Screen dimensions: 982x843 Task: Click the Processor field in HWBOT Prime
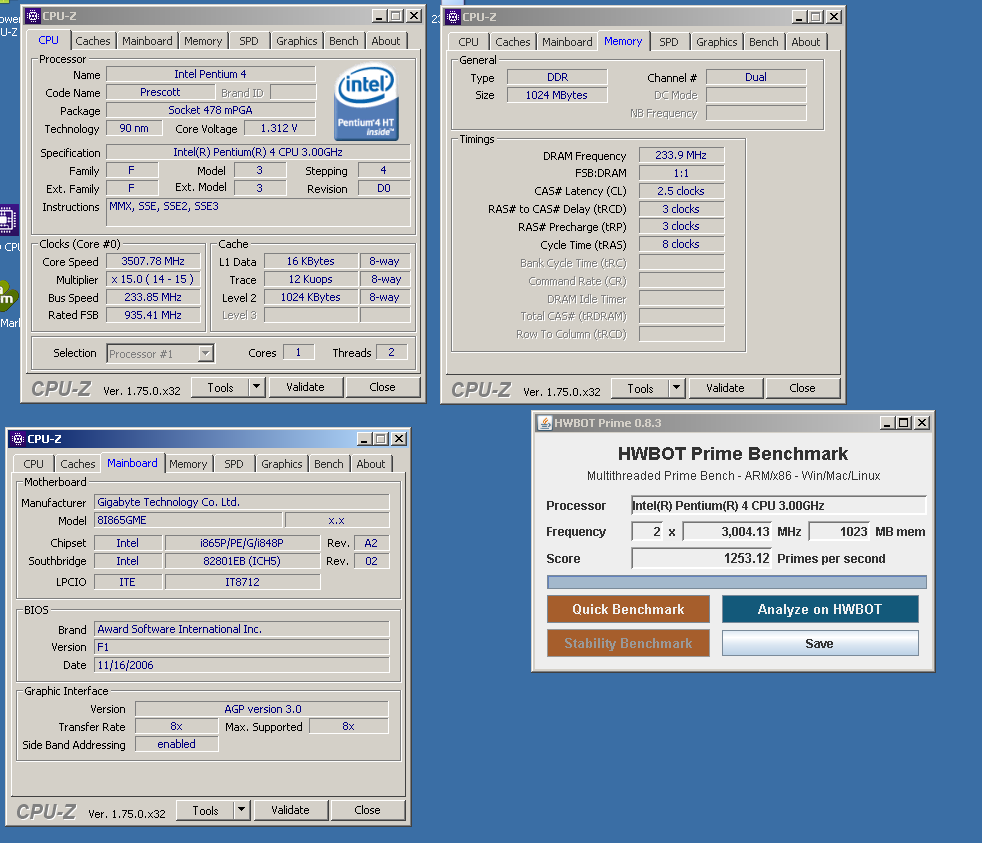(x=779, y=505)
